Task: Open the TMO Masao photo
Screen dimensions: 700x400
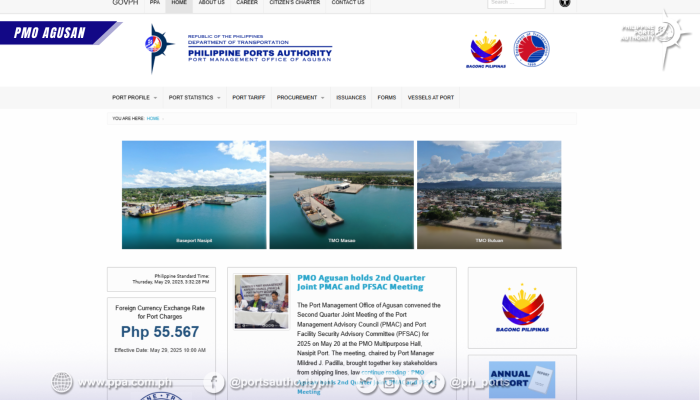Action: 342,195
